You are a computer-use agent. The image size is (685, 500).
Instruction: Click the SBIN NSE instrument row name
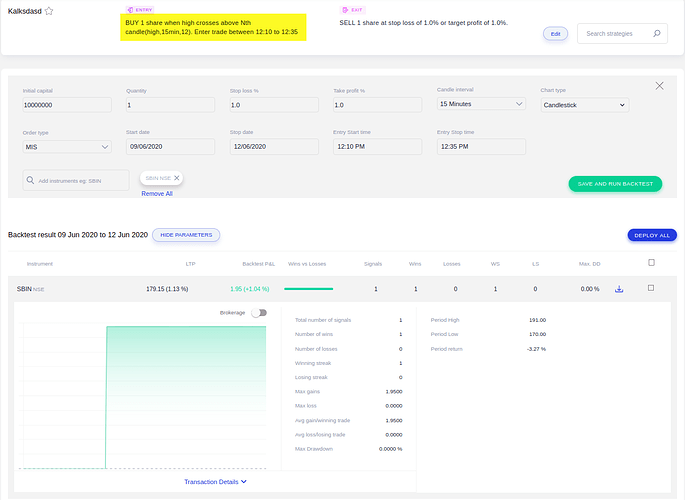click(31, 289)
